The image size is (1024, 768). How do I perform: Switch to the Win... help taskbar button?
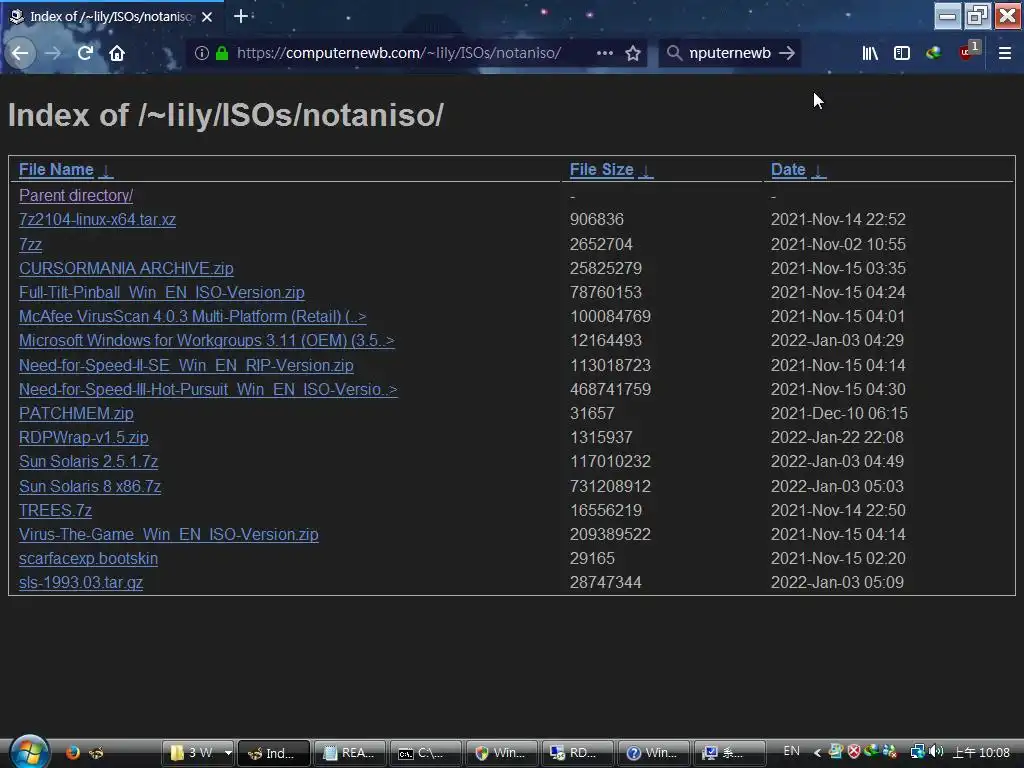pos(654,753)
